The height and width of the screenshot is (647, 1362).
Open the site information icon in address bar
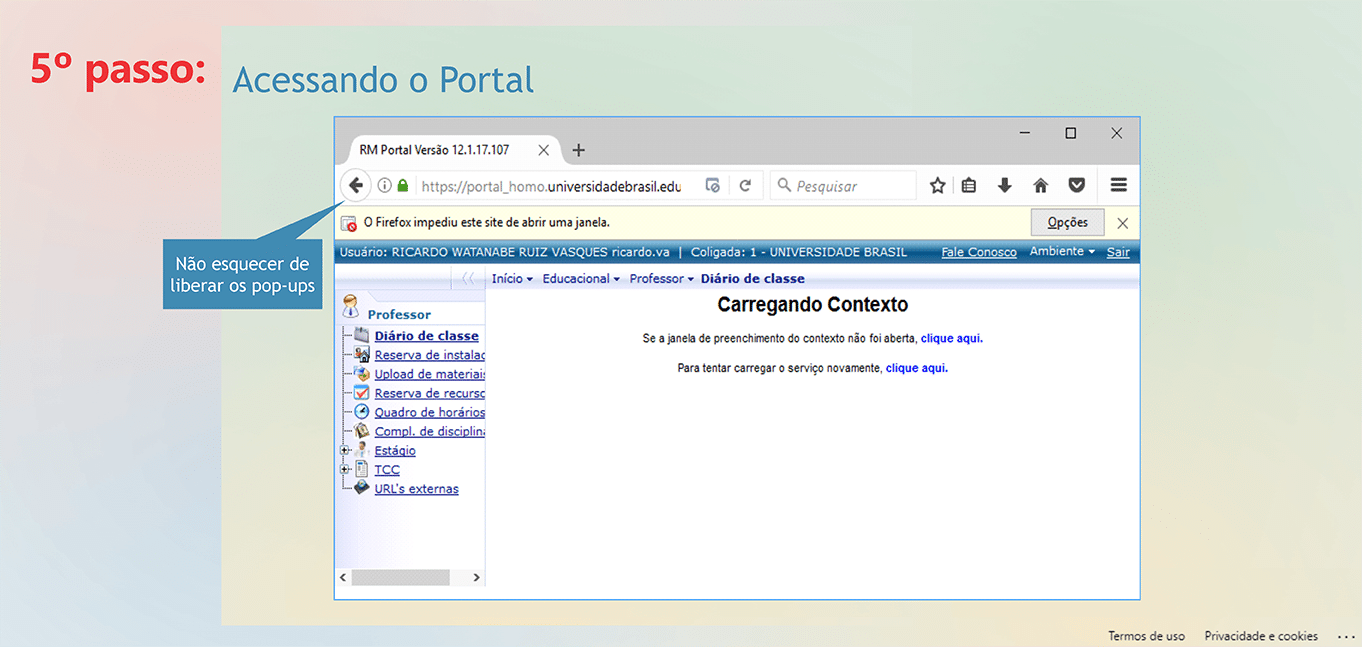coord(385,186)
